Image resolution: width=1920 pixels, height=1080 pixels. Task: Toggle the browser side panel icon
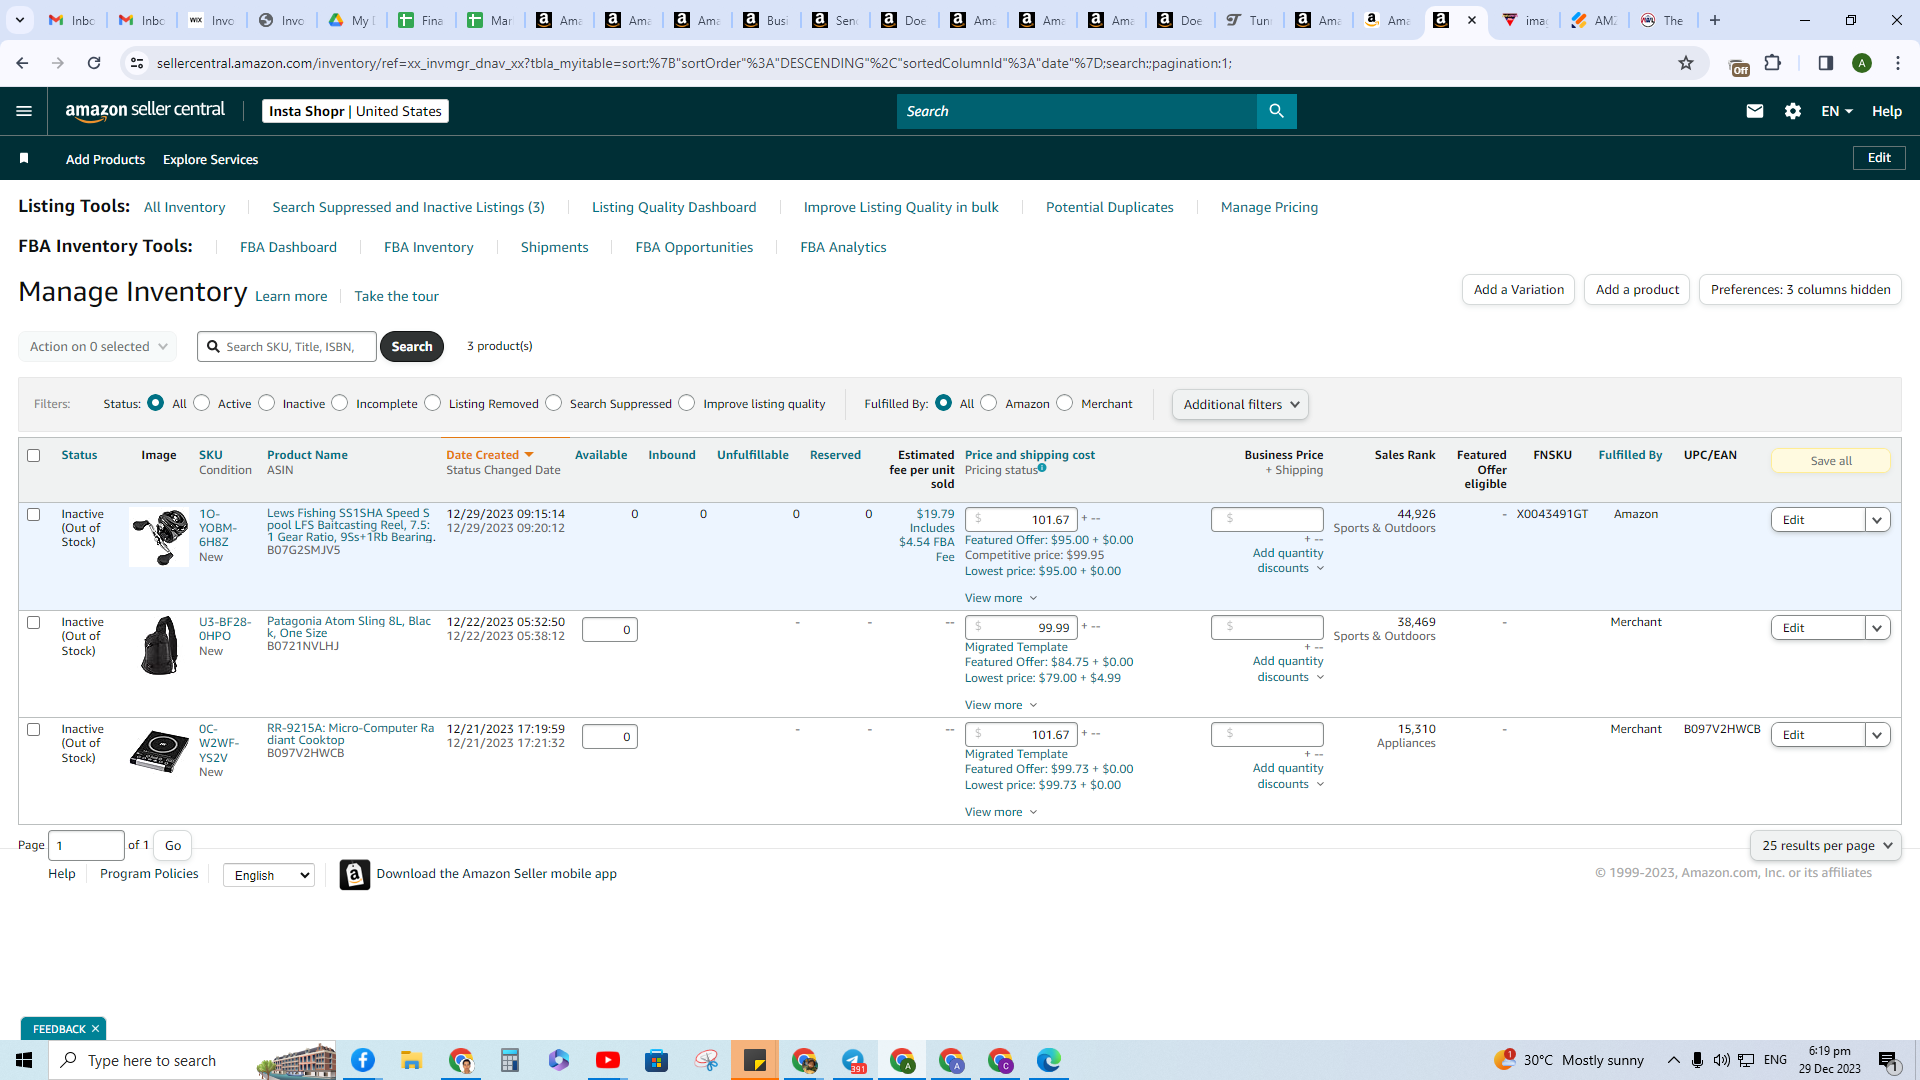point(1826,63)
